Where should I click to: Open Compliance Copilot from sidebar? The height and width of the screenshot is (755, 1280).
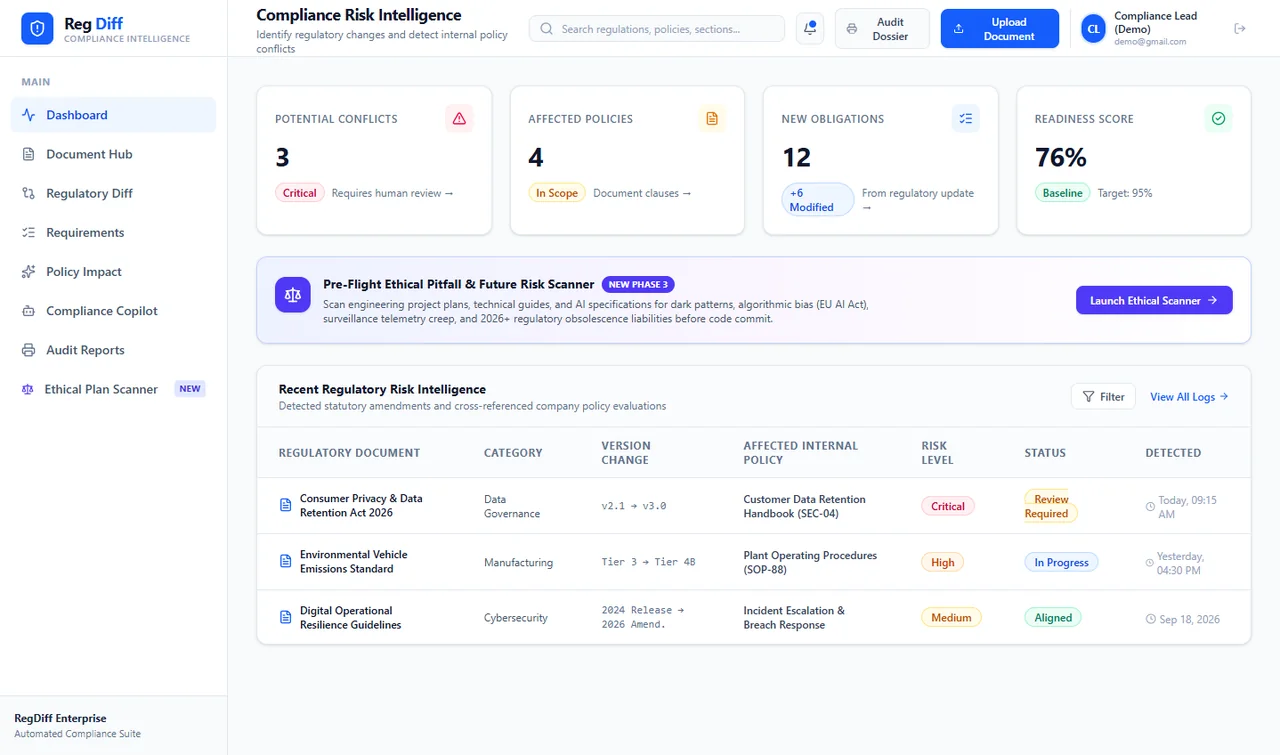point(113,311)
